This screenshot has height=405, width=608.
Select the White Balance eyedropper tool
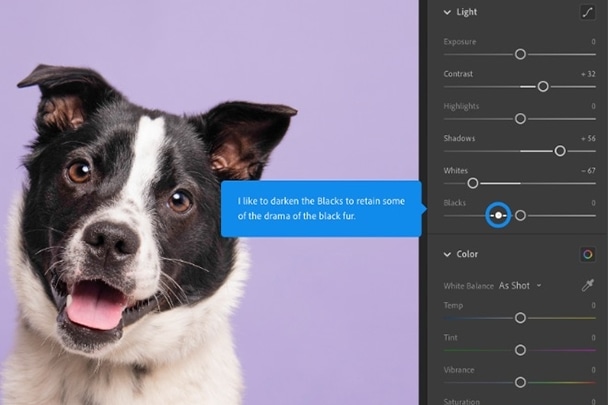pos(587,285)
